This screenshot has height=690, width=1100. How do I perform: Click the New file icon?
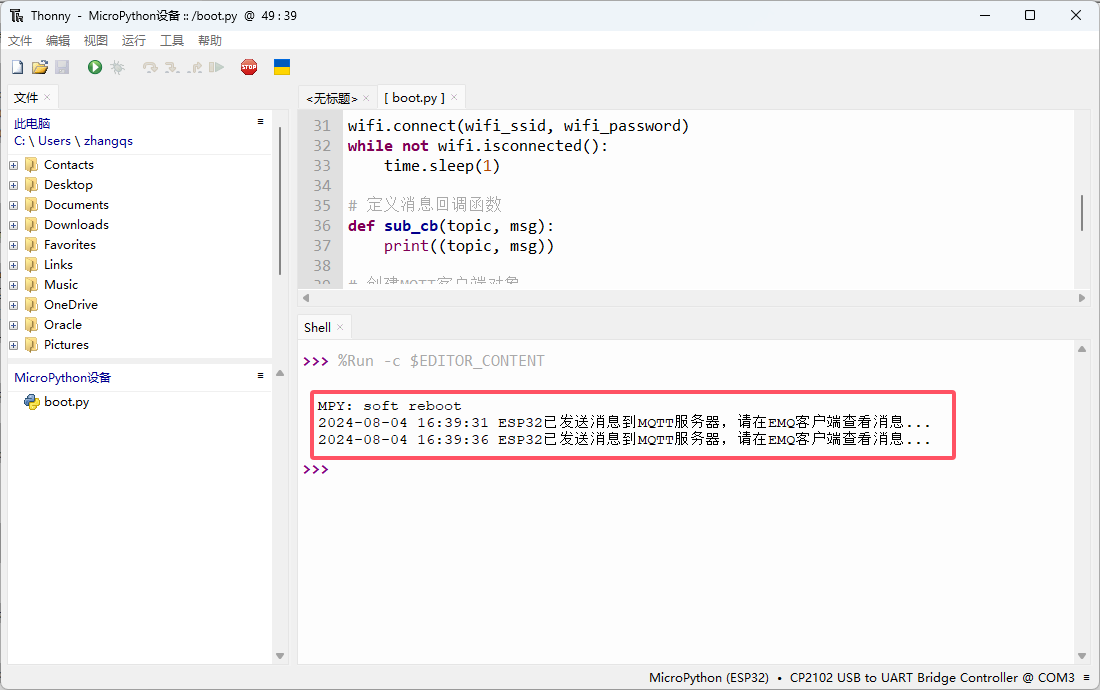click(x=17, y=67)
